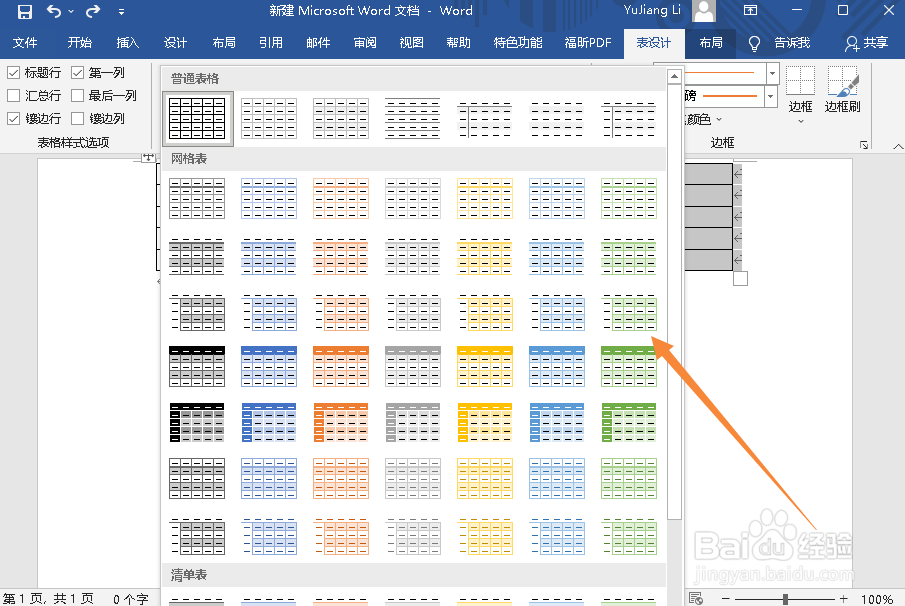
Task: Click the word count 0 个字
Action: 131,599
